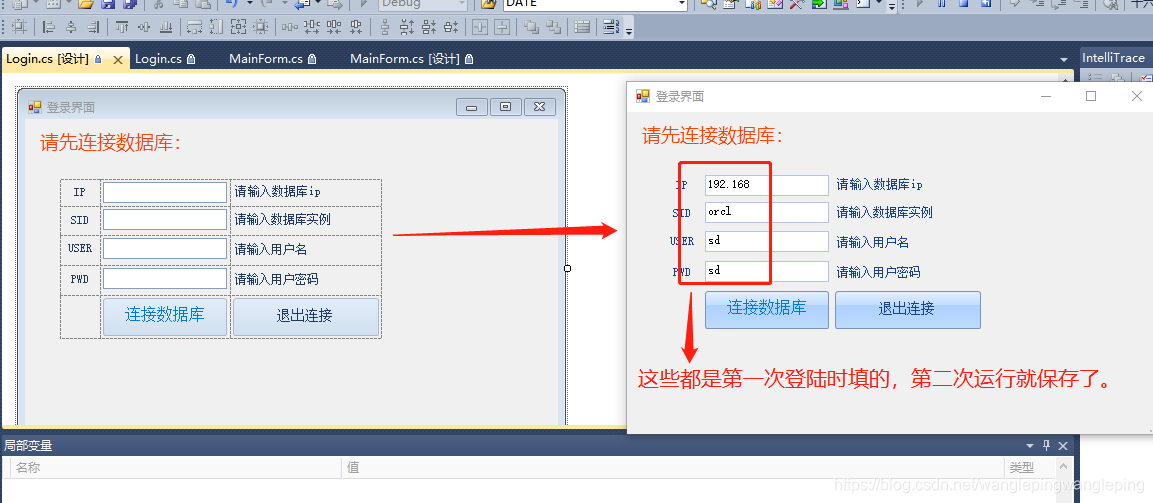Click the Align Bottoms layout icon
The height and width of the screenshot is (503, 1153).
point(166,29)
